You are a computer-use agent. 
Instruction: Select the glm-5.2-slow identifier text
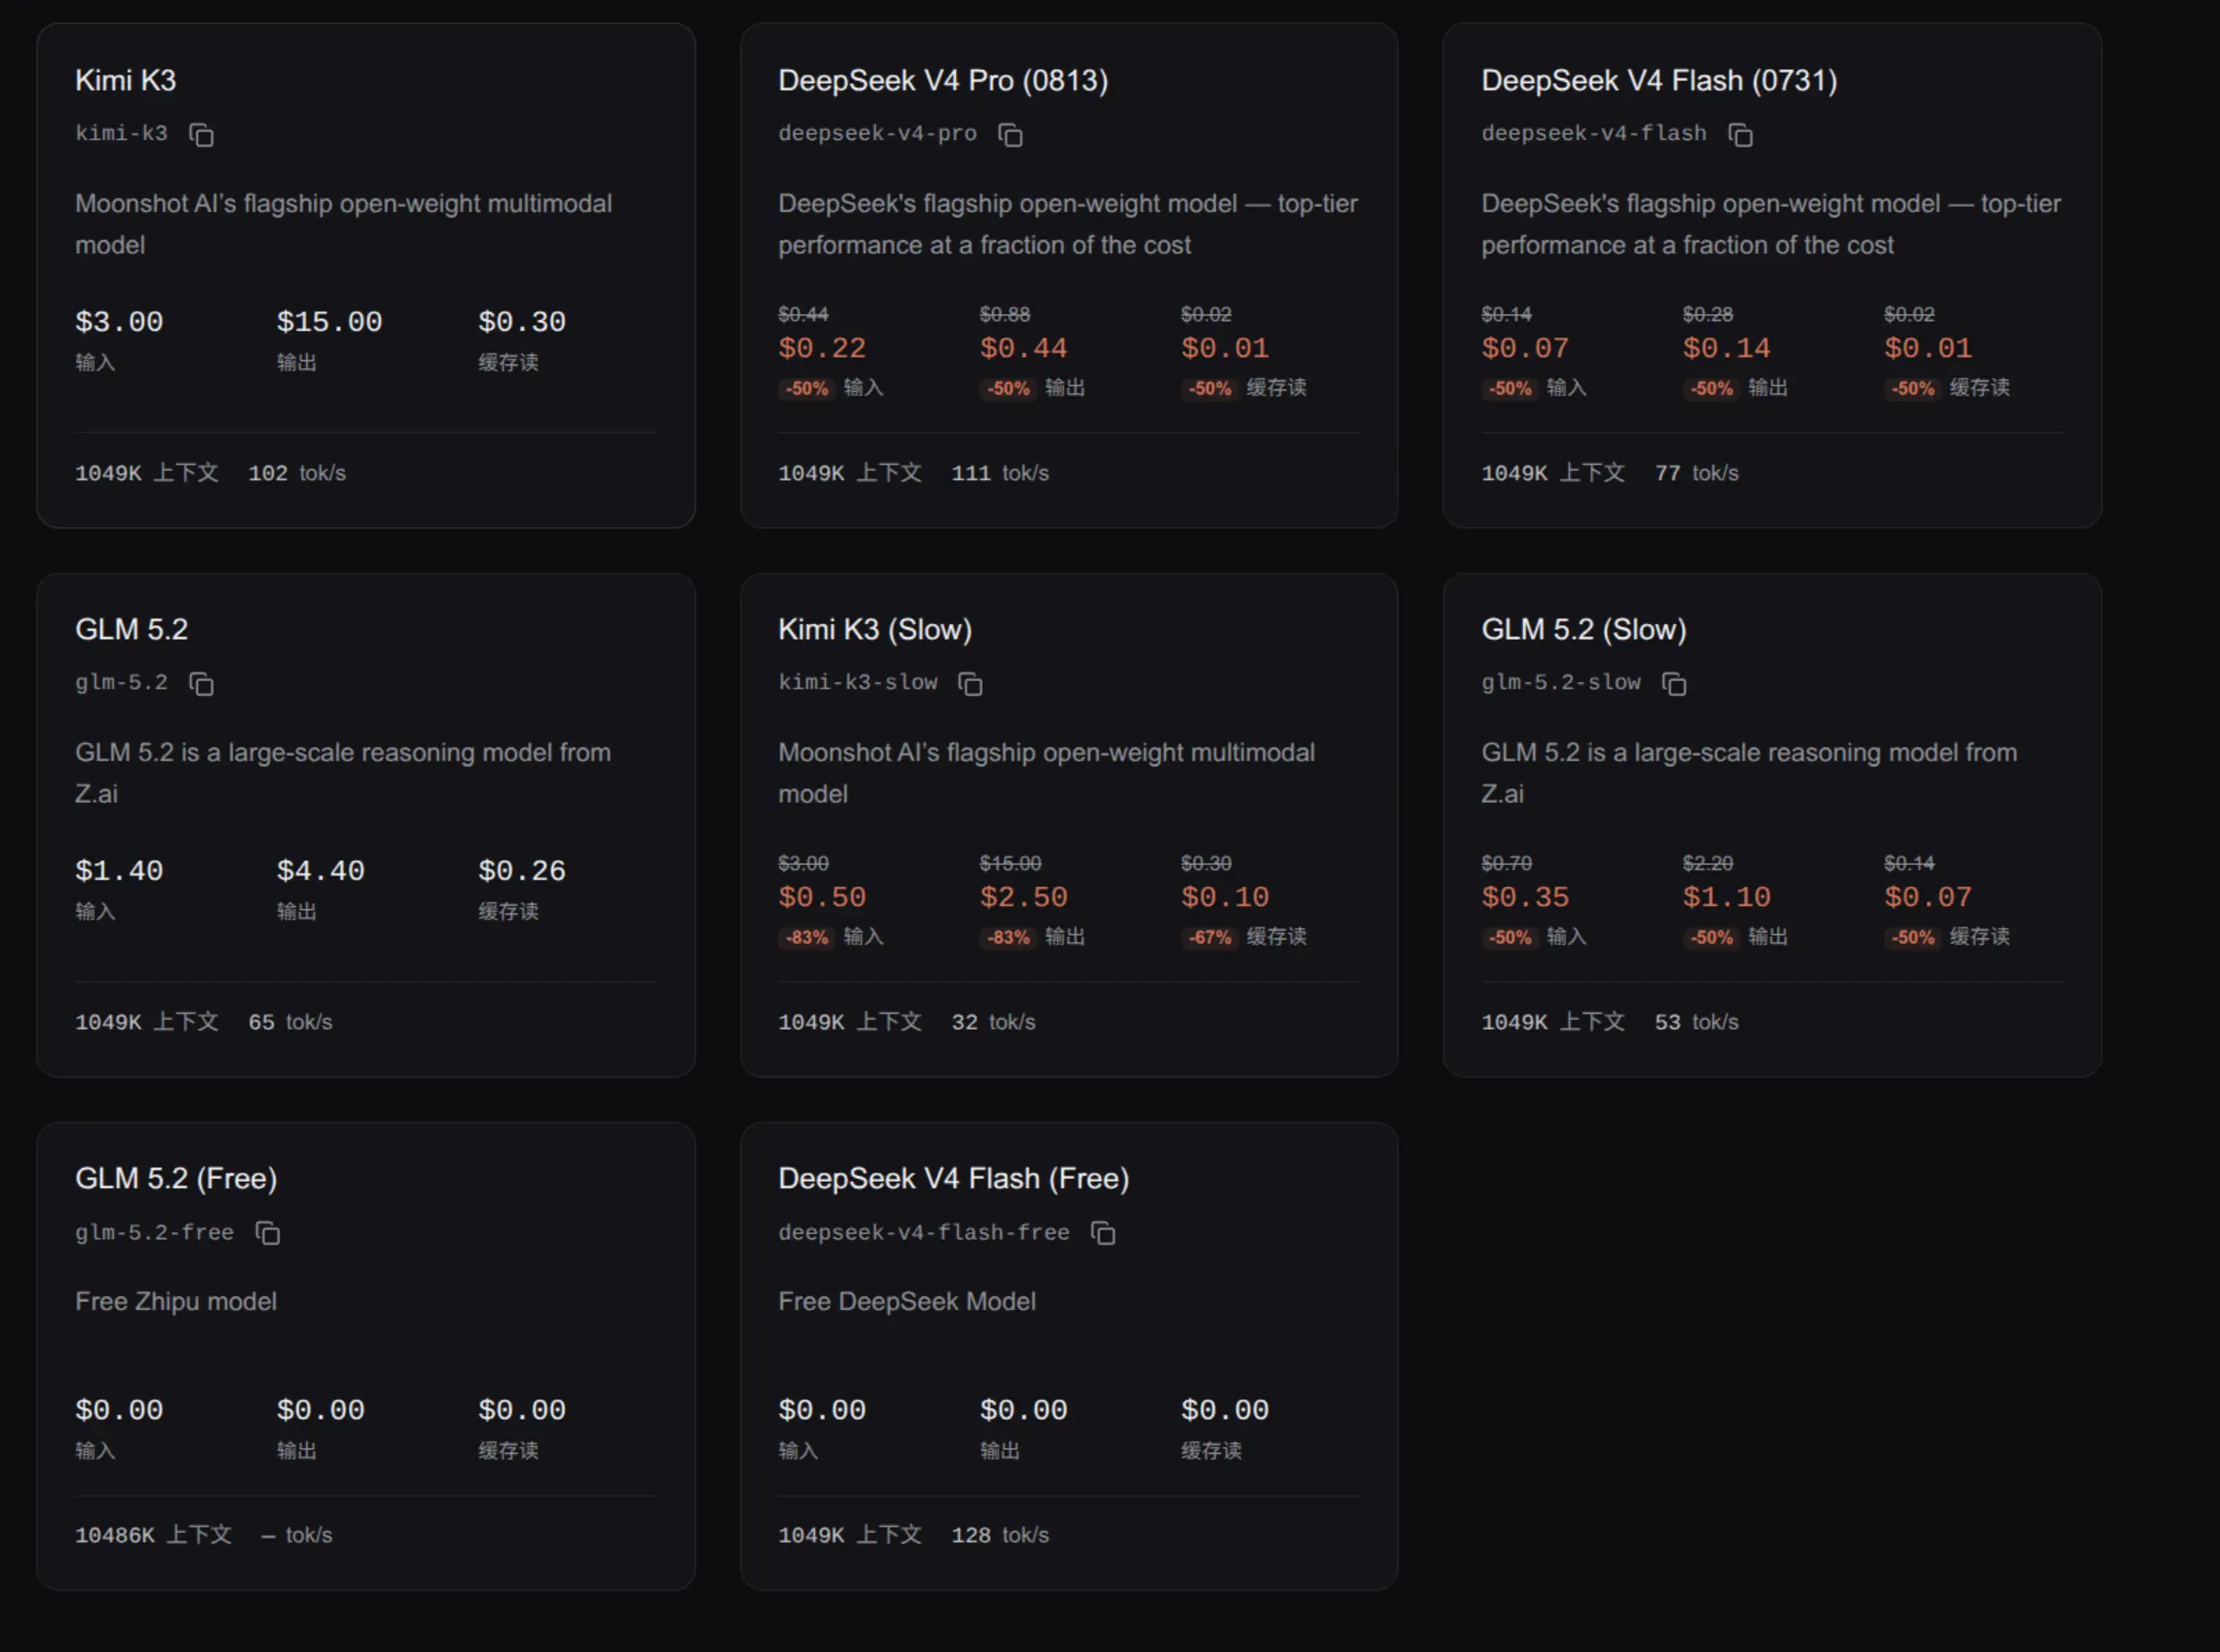[1561, 682]
